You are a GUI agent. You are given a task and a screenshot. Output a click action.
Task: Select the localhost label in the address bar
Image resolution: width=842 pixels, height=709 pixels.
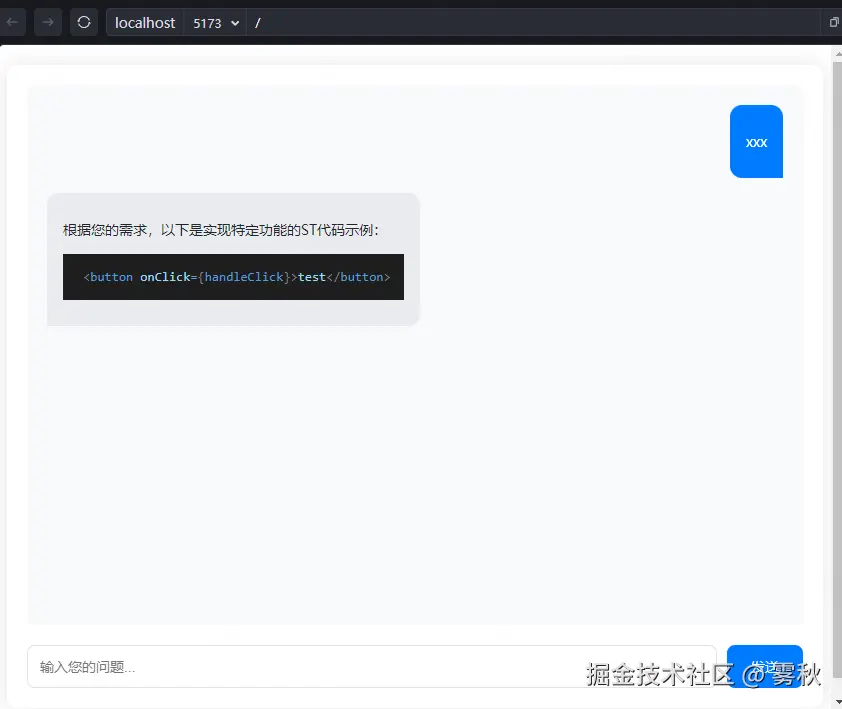click(x=144, y=22)
